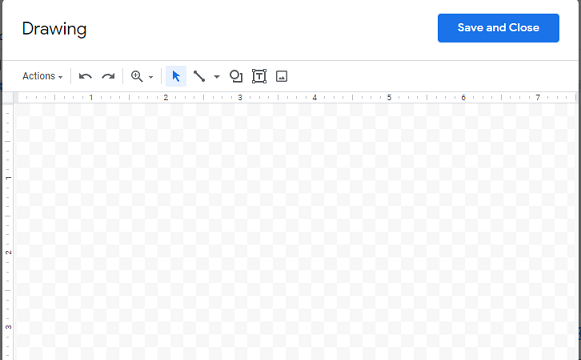Screen dimensions: 581x360
Task: Click horizontal ruler at the 4 mark
Action: [315, 97]
